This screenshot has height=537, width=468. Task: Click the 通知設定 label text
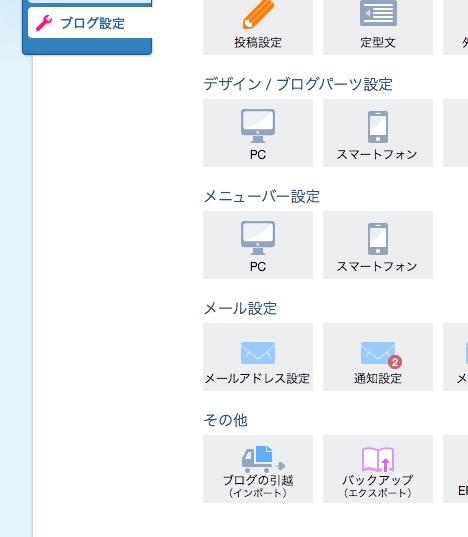(378, 378)
